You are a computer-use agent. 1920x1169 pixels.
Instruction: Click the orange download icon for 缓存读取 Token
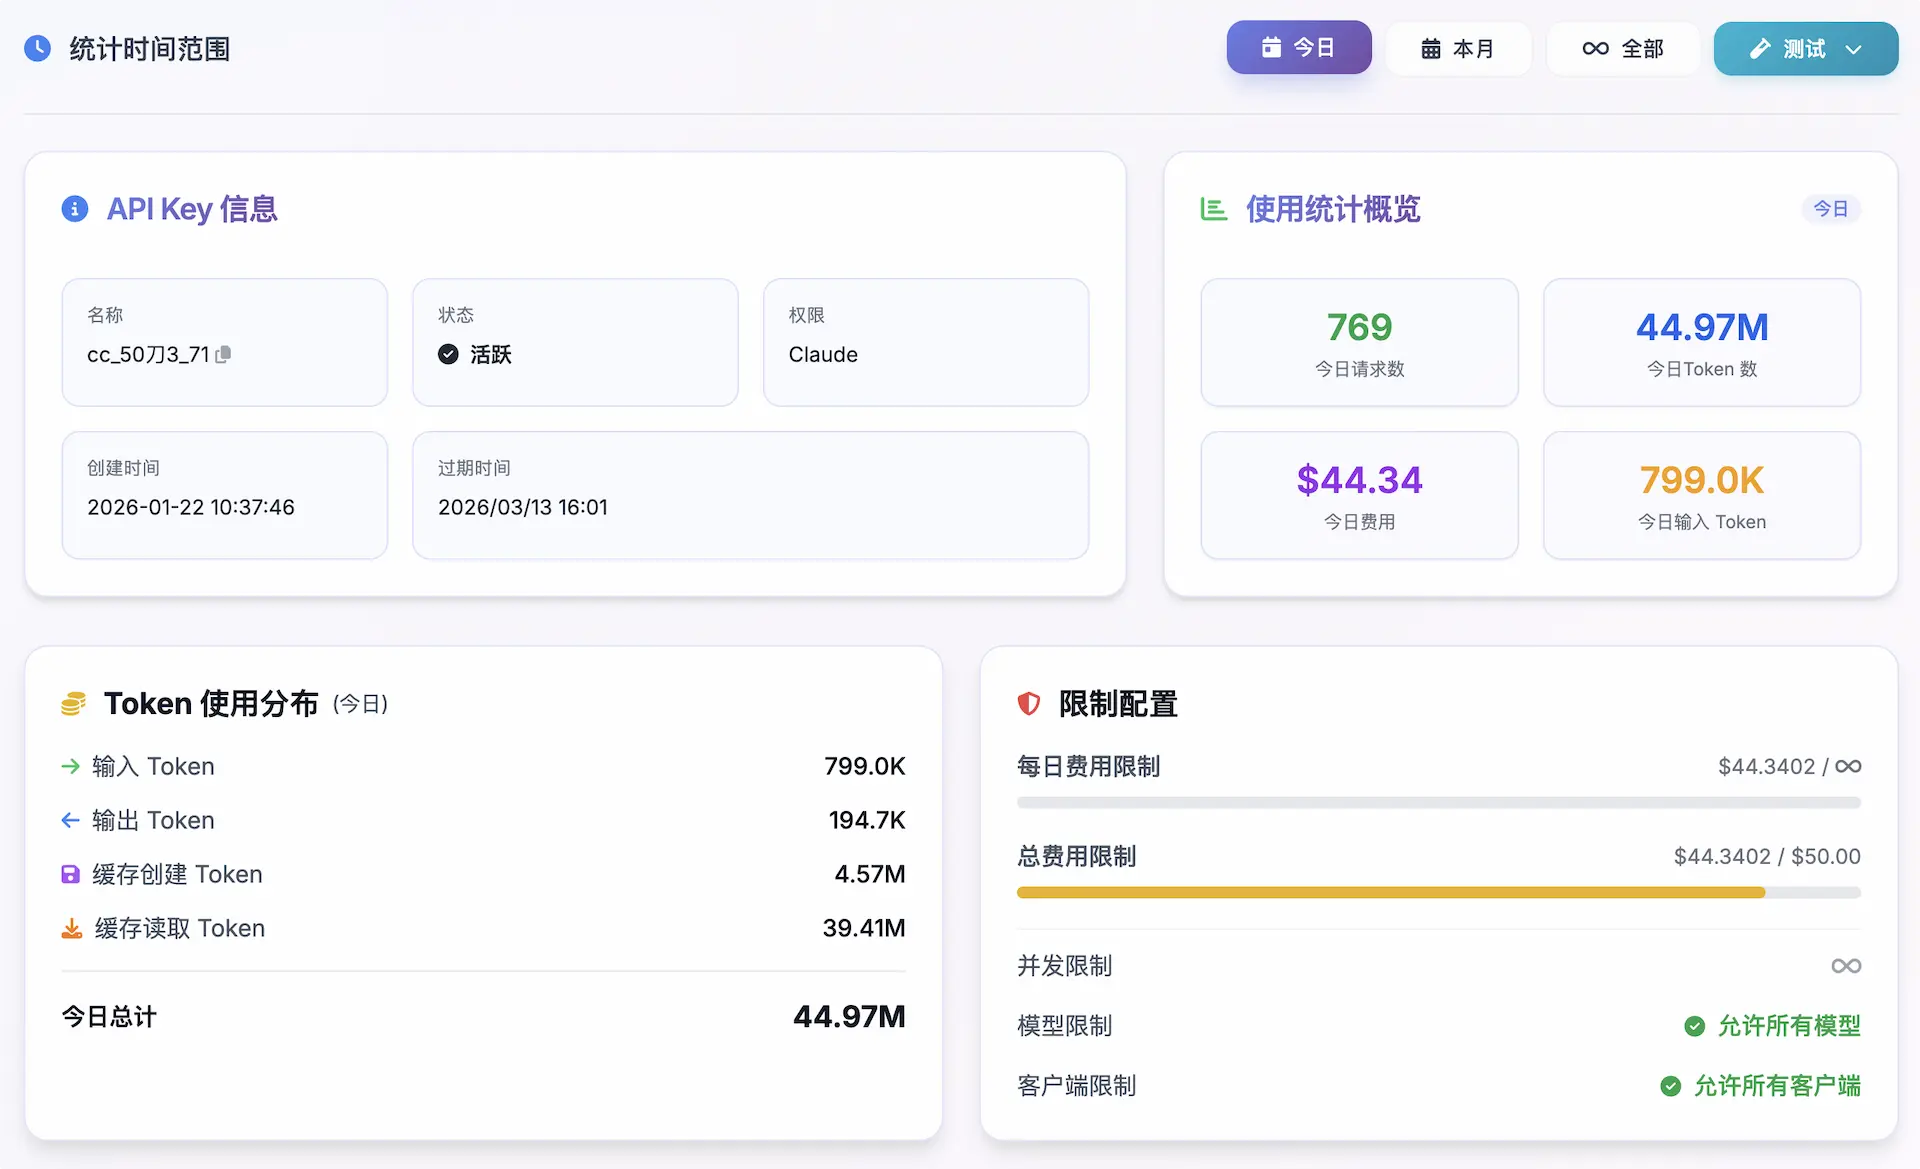(x=72, y=929)
